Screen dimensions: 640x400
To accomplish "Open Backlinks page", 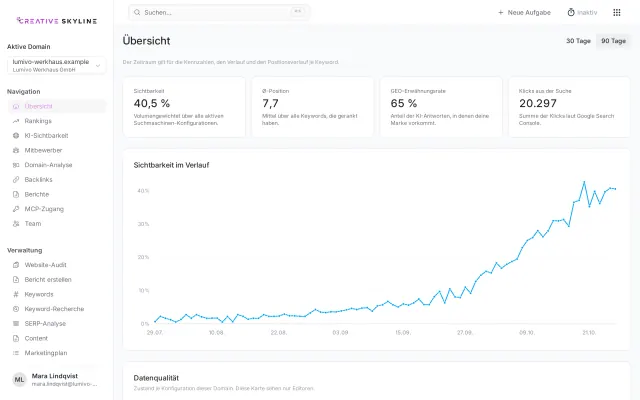I will tap(57, 180).
